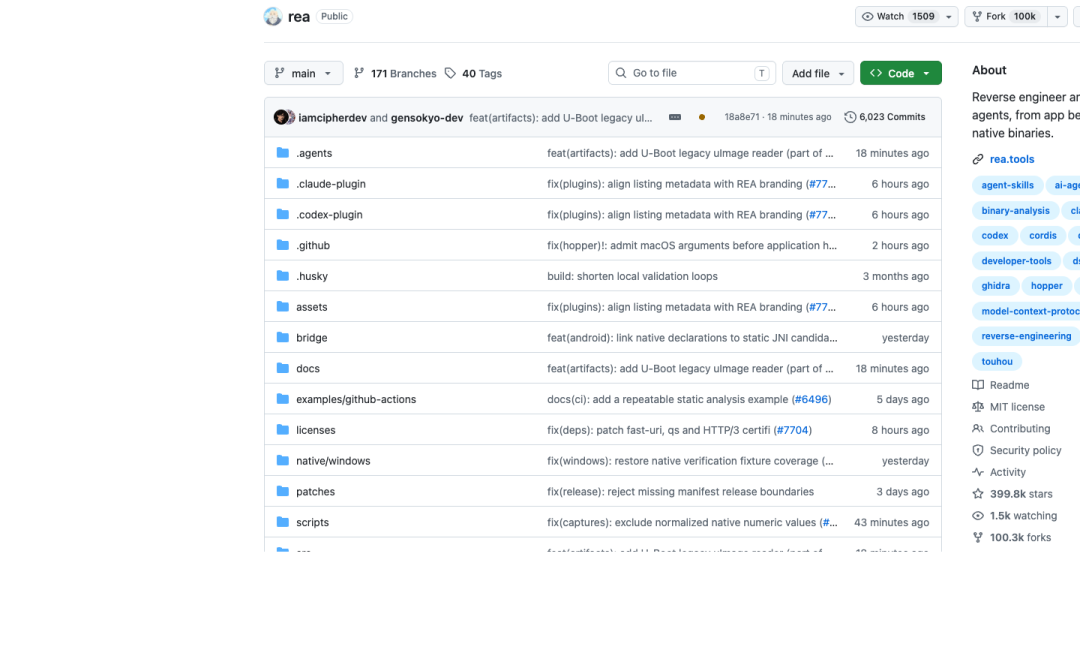Click the folder icon beside .agents

pyautogui.click(x=282, y=152)
